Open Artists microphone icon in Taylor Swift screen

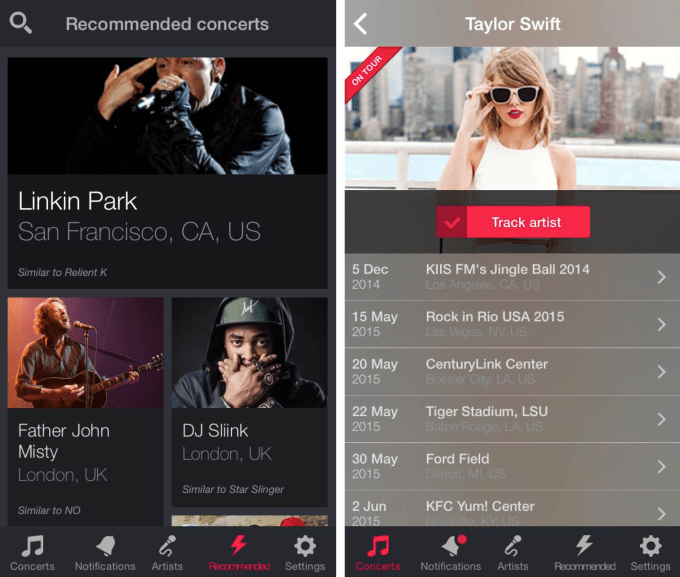[x=513, y=546]
